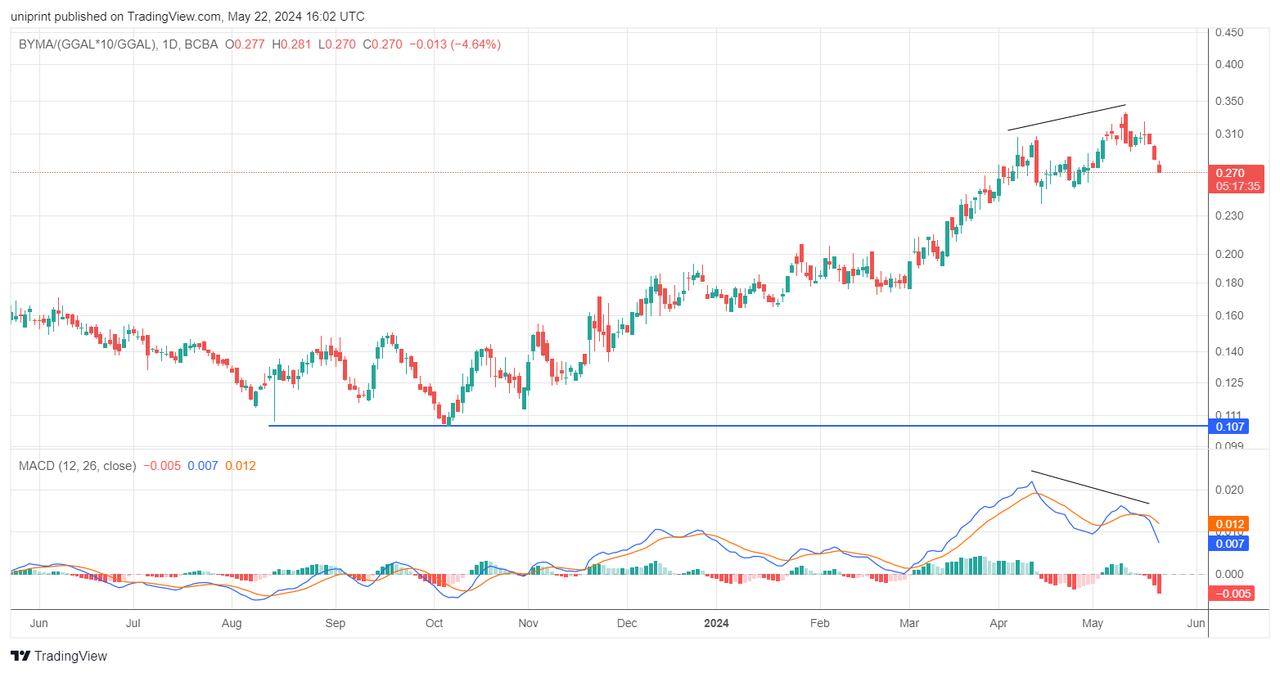Click the Dec date axis label
The height and width of the screenshot is (674, 1280).
click(x=626, y=623)
